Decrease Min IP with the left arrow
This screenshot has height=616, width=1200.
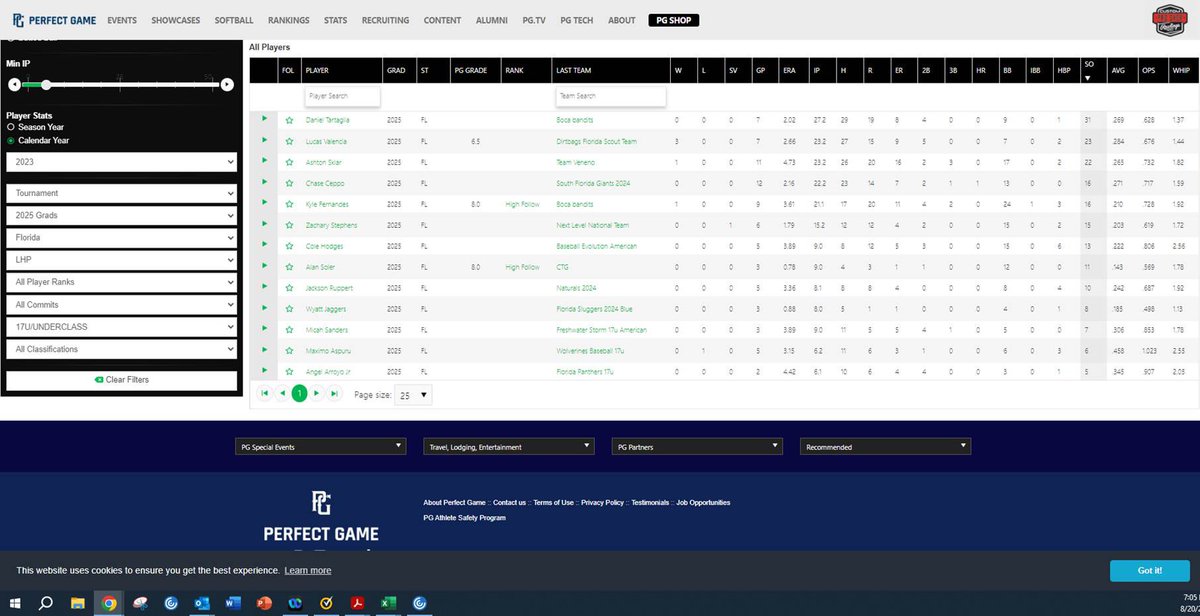13,84
